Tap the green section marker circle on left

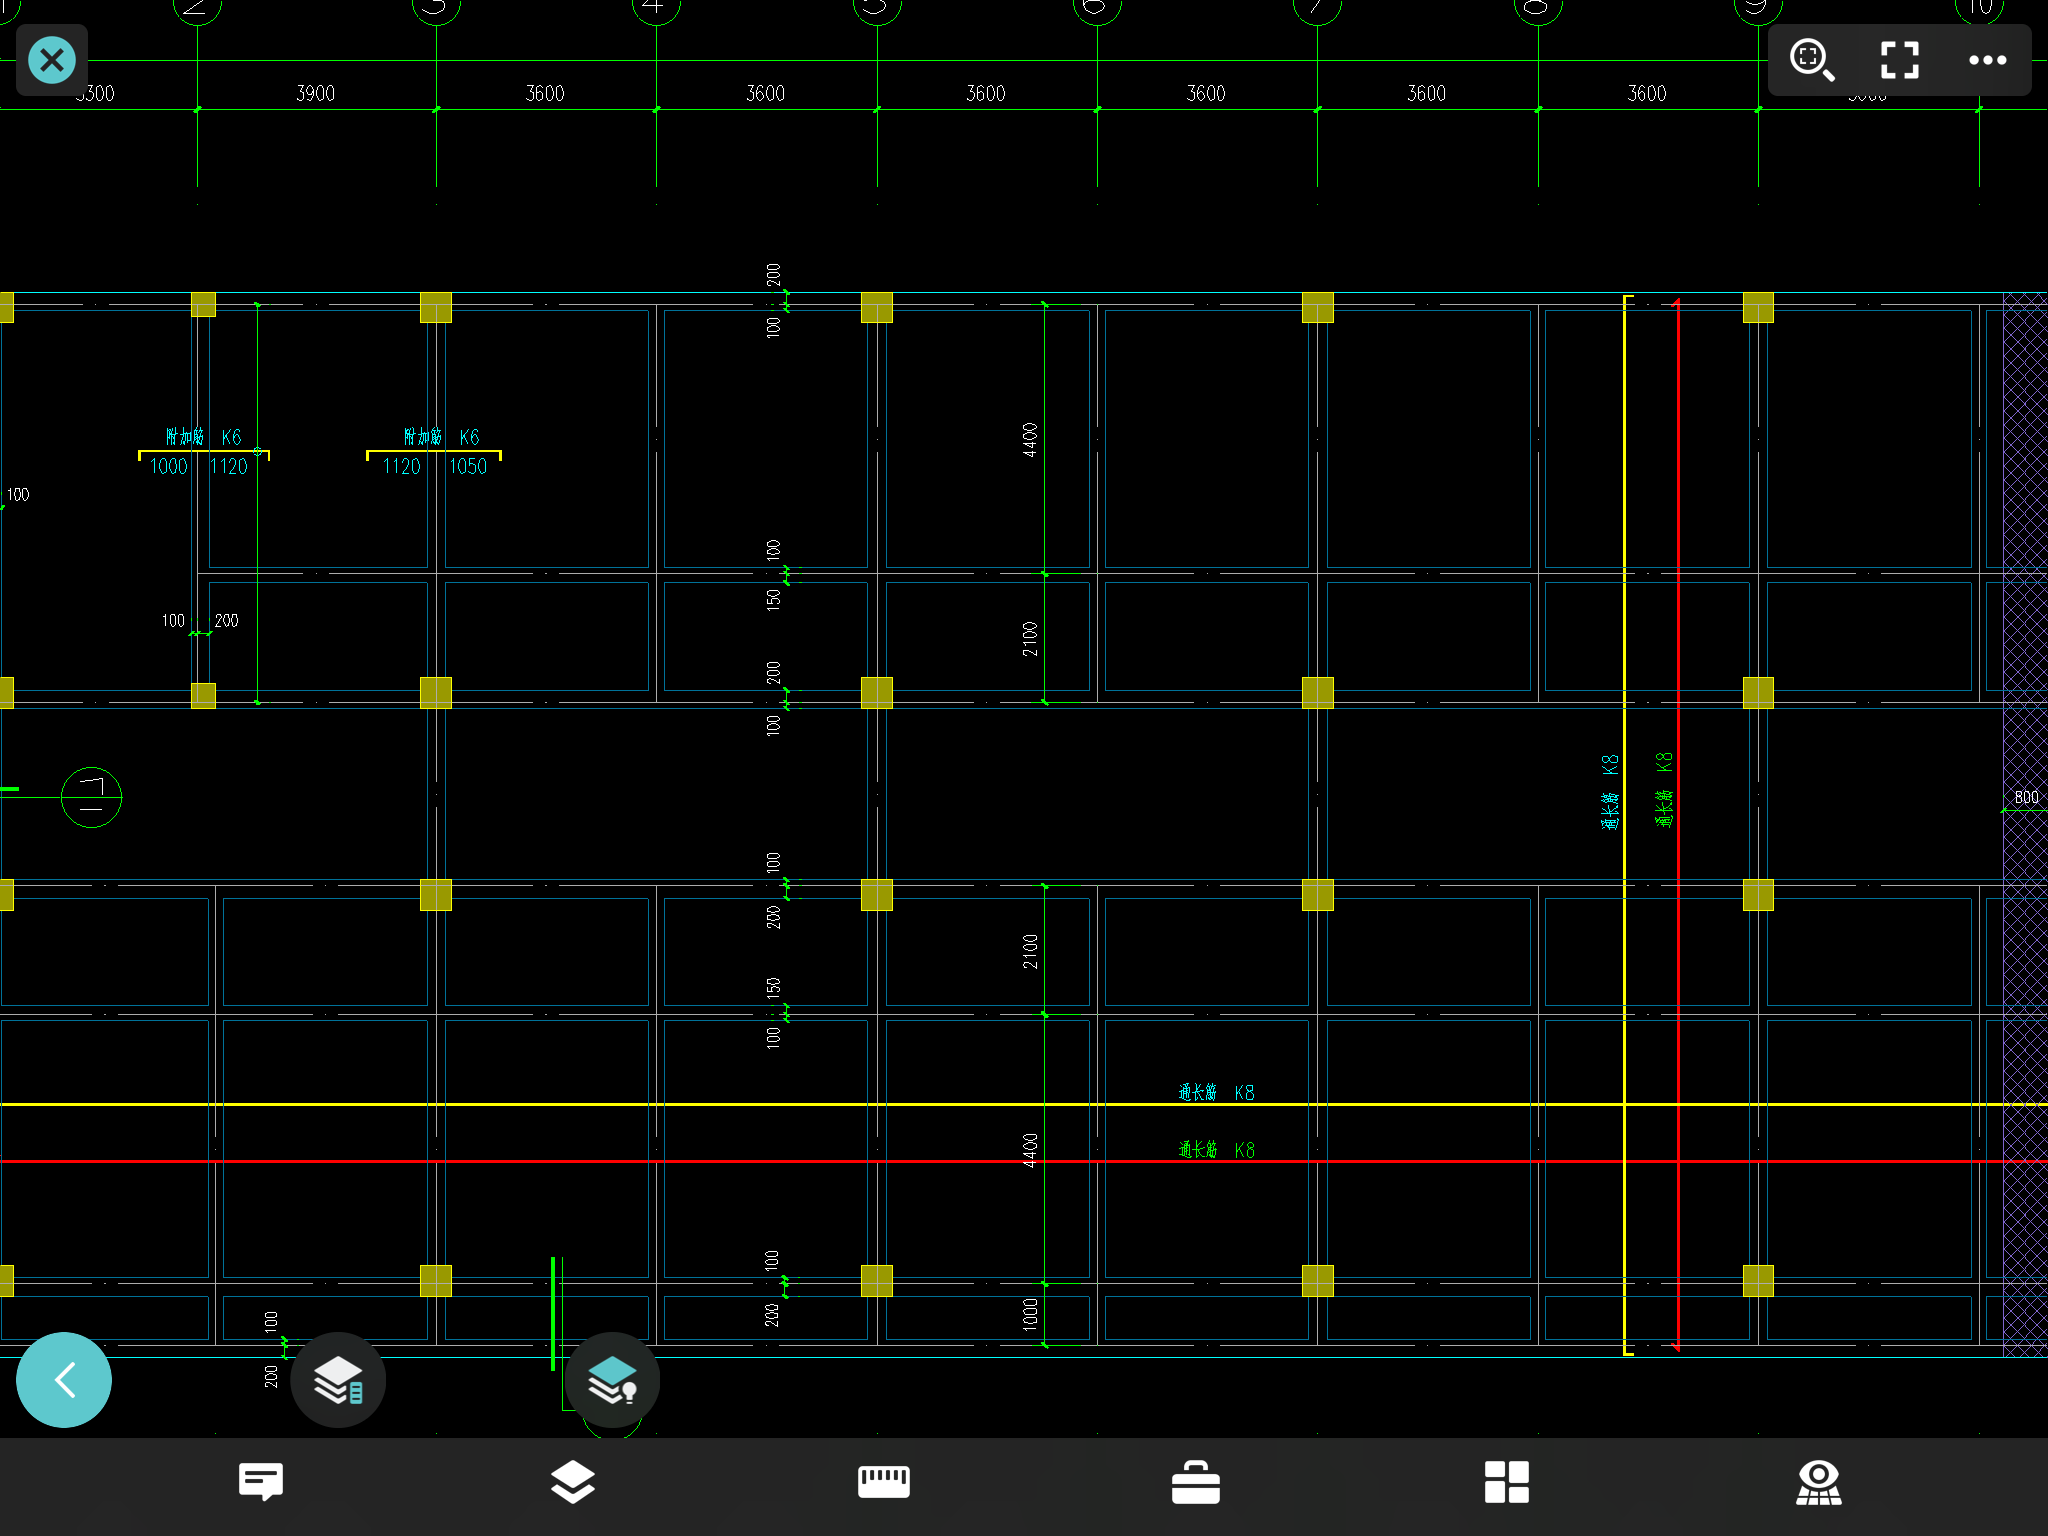91,797
